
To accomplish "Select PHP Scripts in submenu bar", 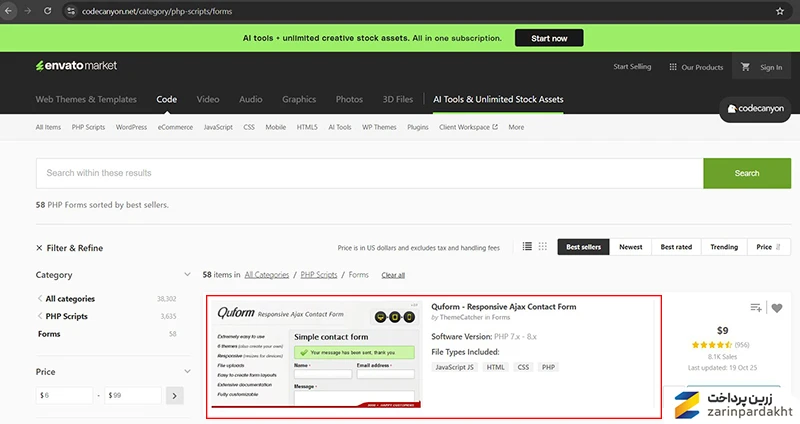I will (88, 127).
